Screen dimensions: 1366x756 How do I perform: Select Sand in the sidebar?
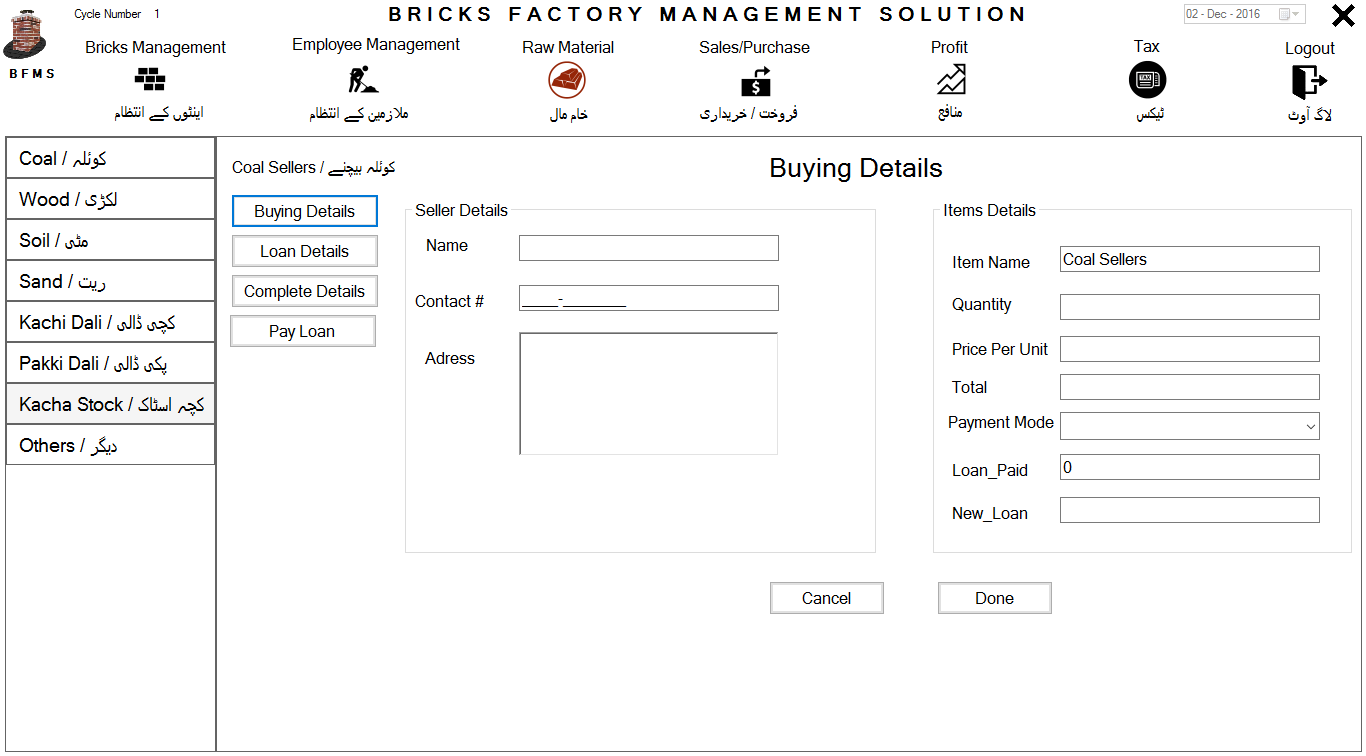pyautogui.click(x=111, y=281)
